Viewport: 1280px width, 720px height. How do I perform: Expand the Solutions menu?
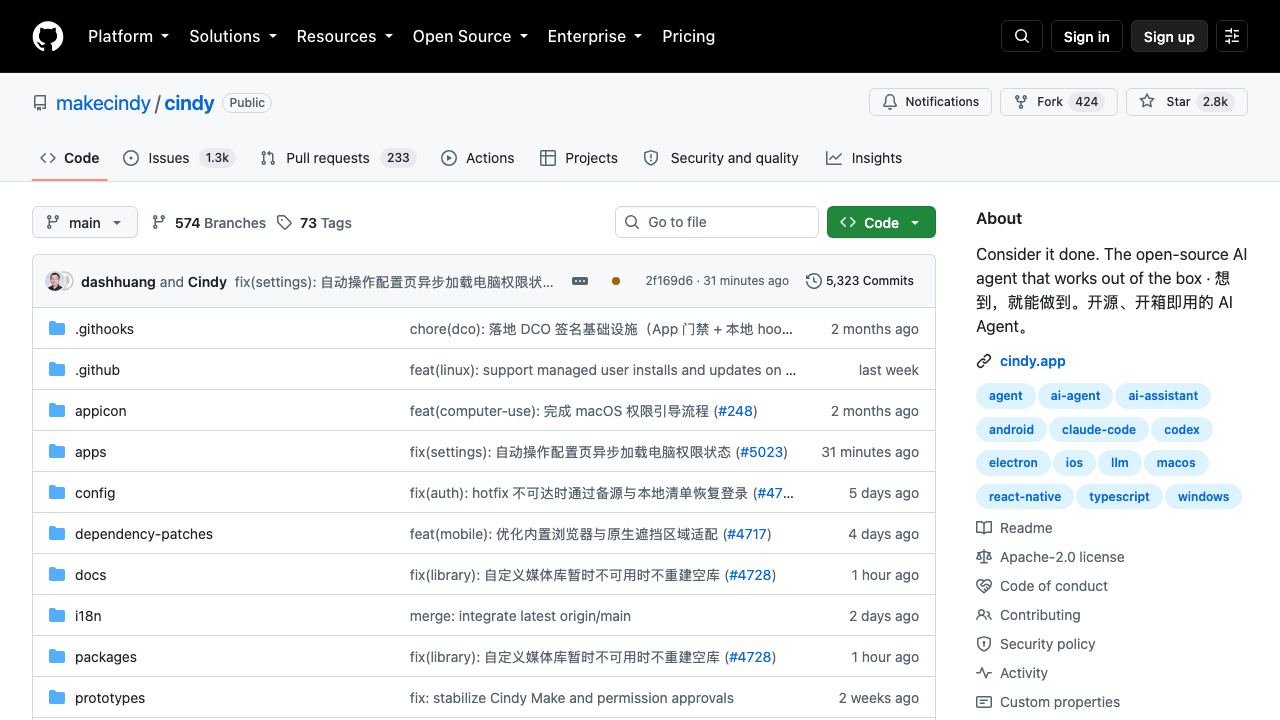coord(233,36)
